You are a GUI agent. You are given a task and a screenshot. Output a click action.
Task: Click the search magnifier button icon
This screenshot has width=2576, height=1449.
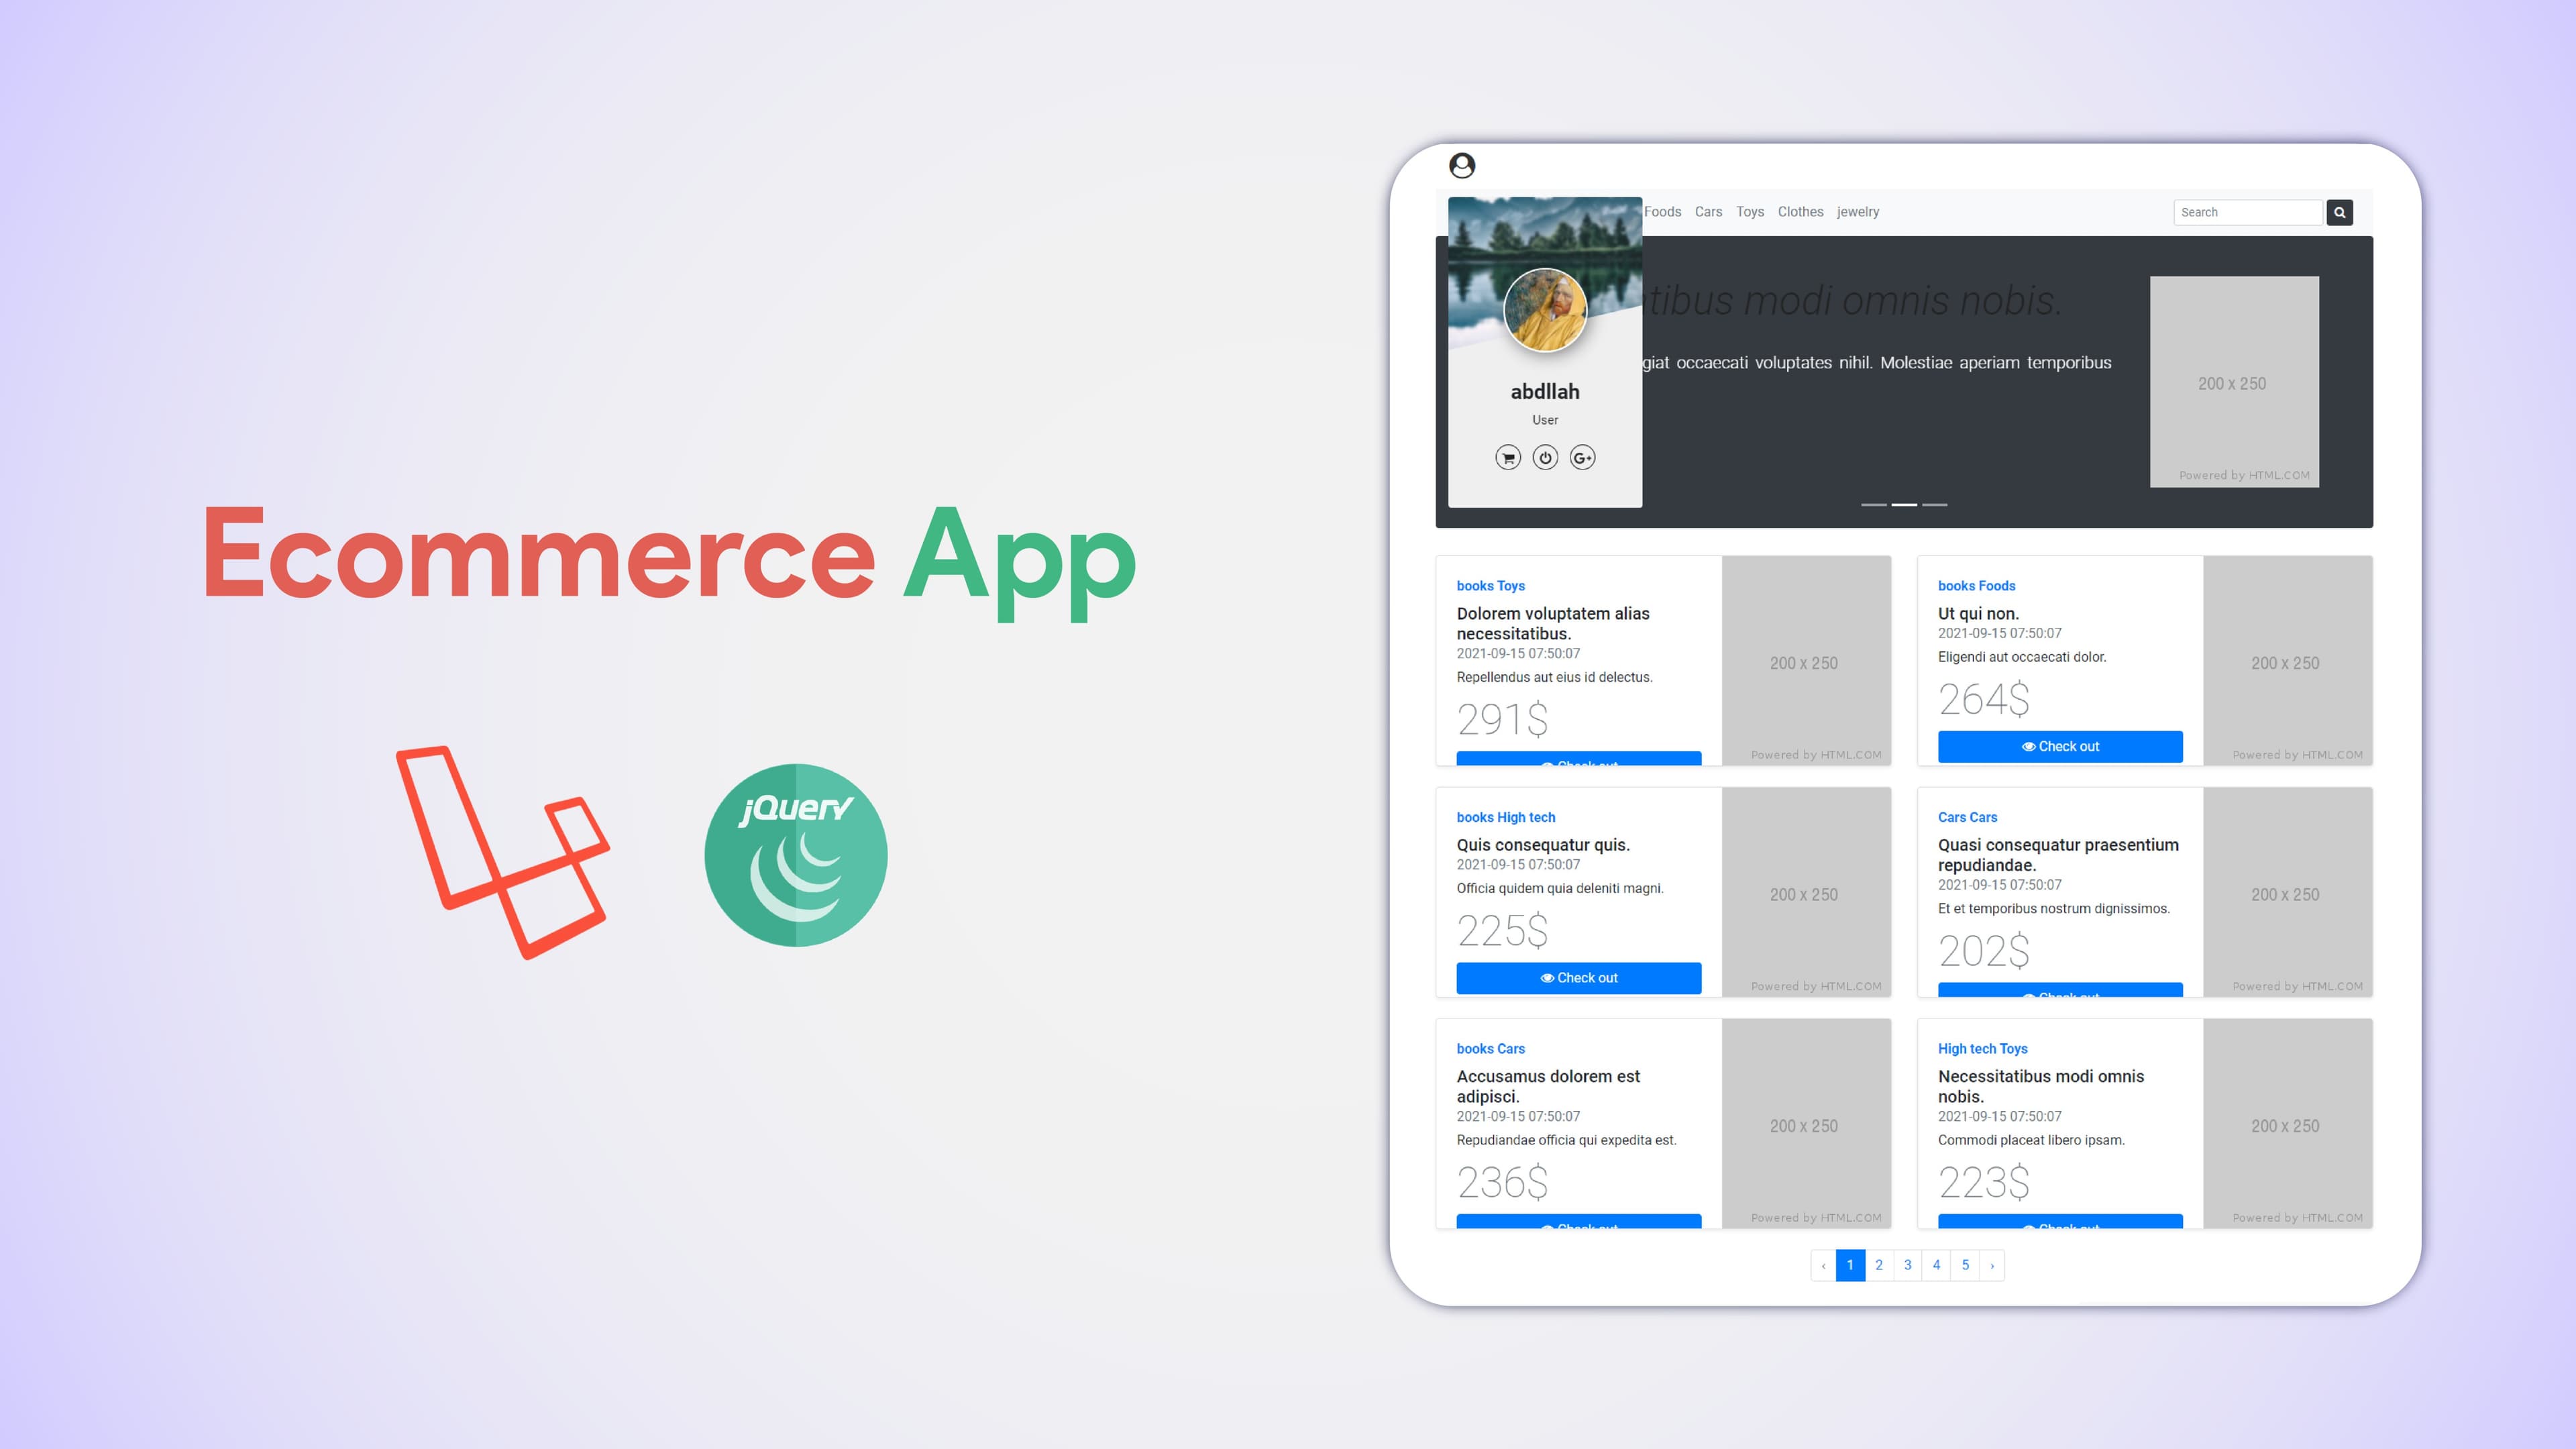[2339, 211]
